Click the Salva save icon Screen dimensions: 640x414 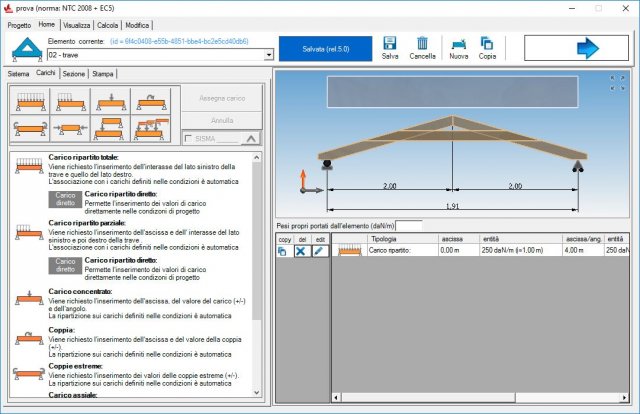390,44
